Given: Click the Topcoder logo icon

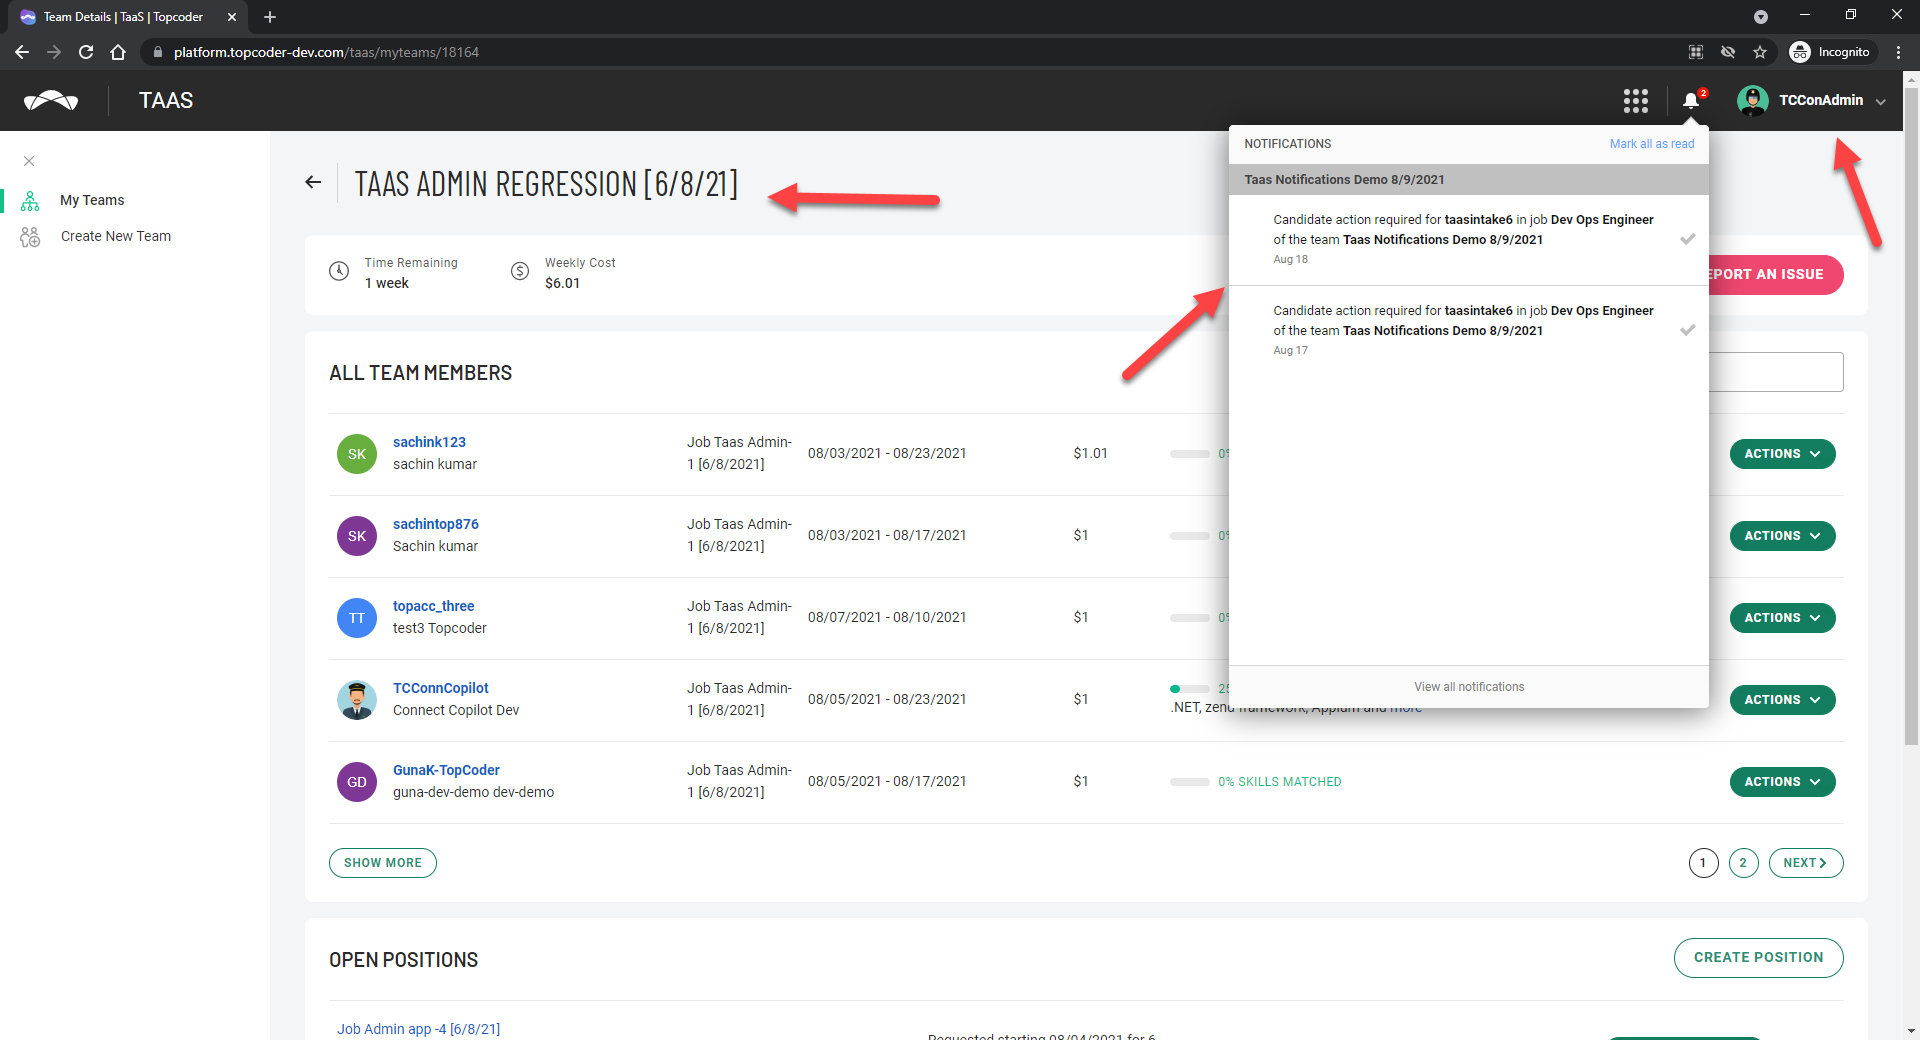Looking at the screenshot, I should click(51, 100).
